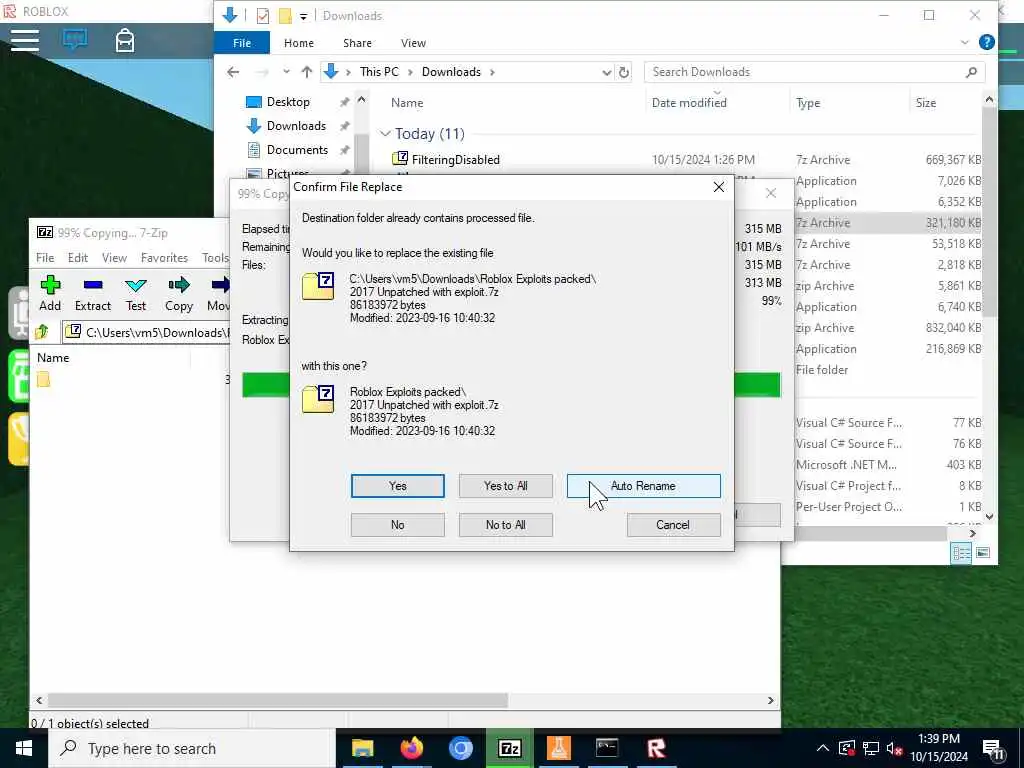Click the No to All button
This screenshot has height=768, width=1024.
tap(505, 525)
